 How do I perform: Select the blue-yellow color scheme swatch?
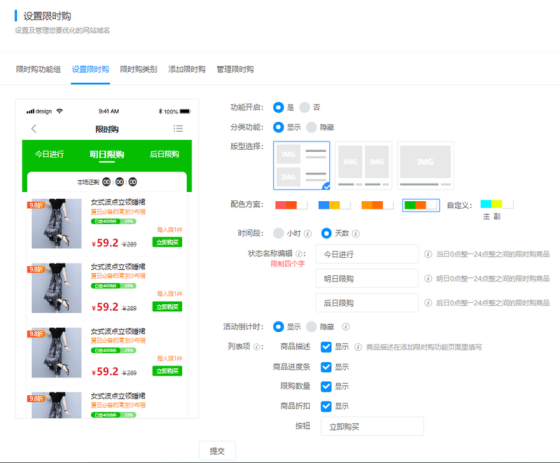(334, 205)
